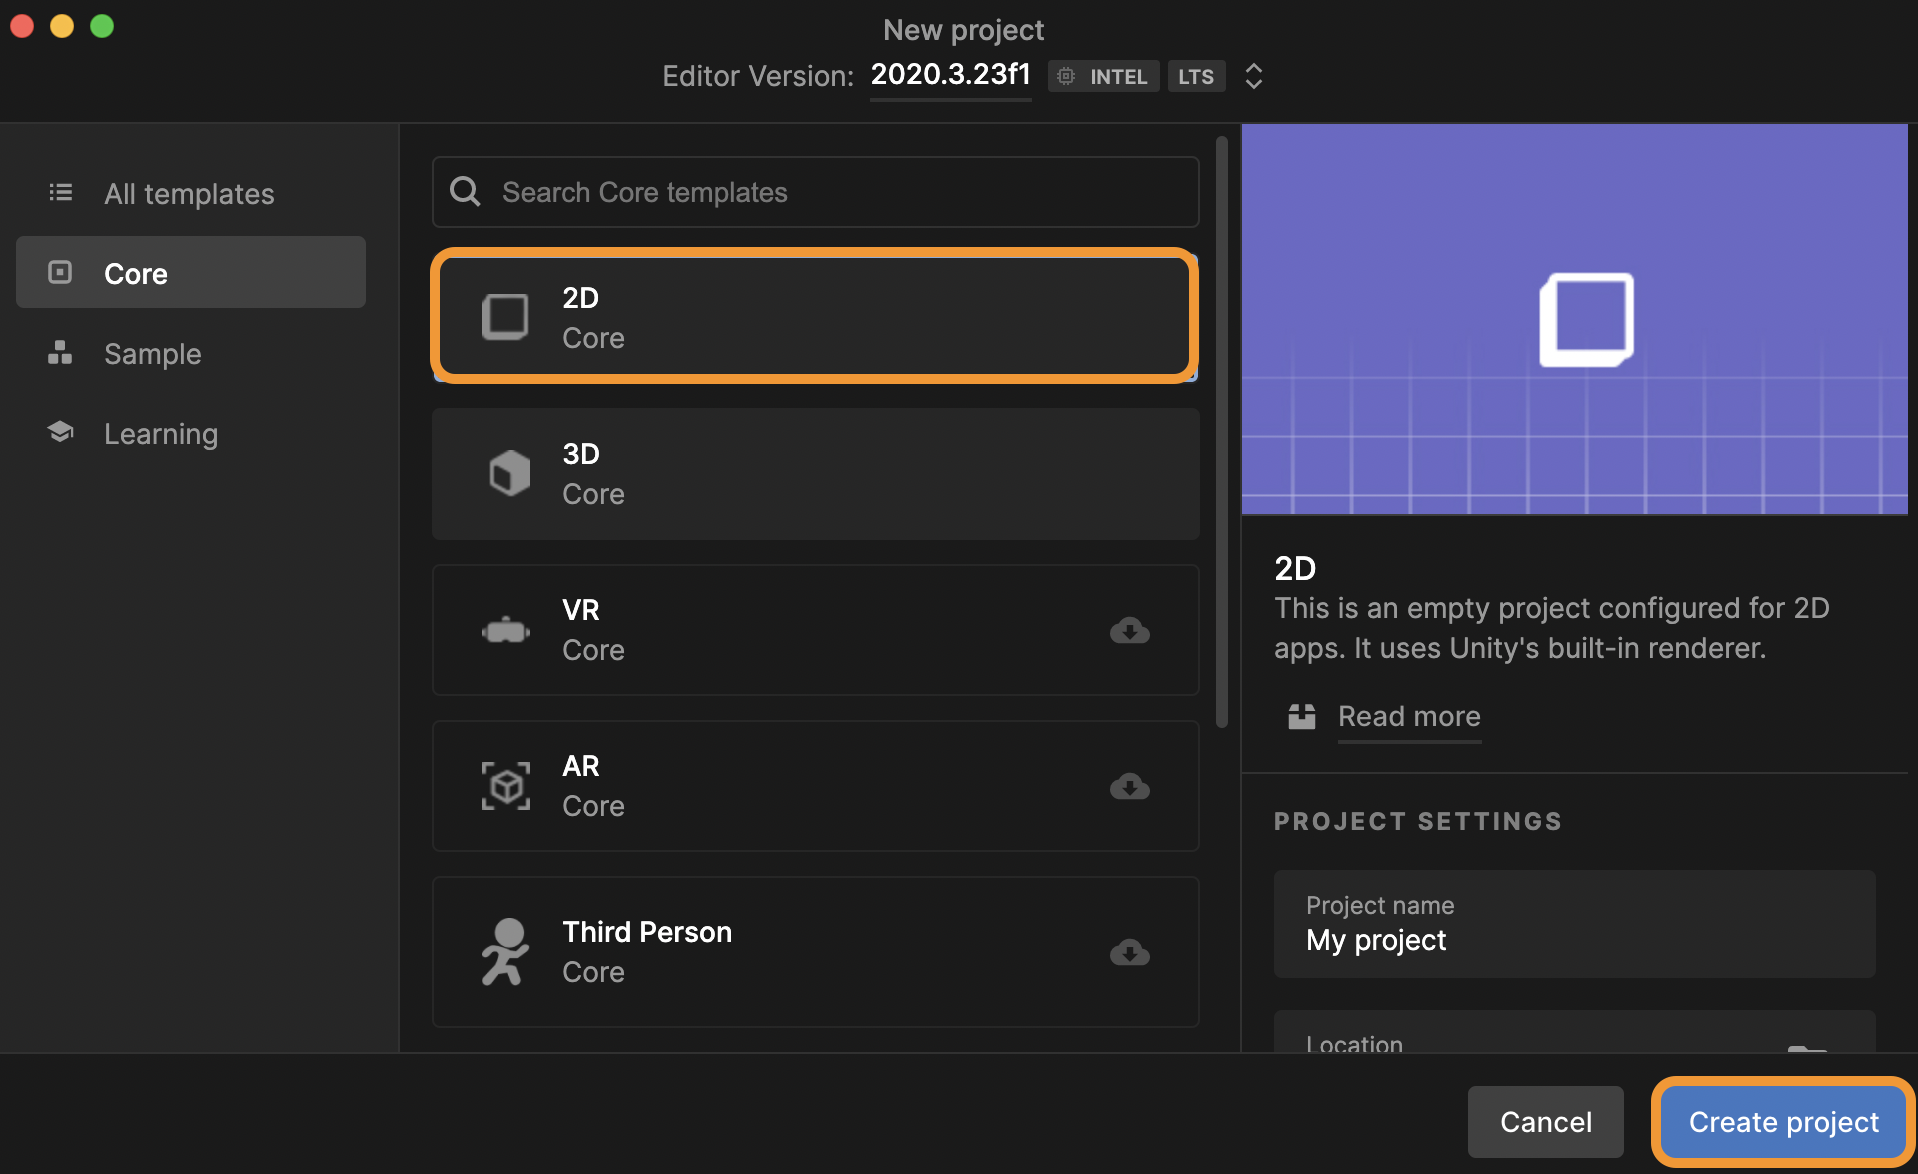Click the magnifier icon in the search box
Image resolution: width=1918 pixels, height=1174 pixels.
point(465,191)
